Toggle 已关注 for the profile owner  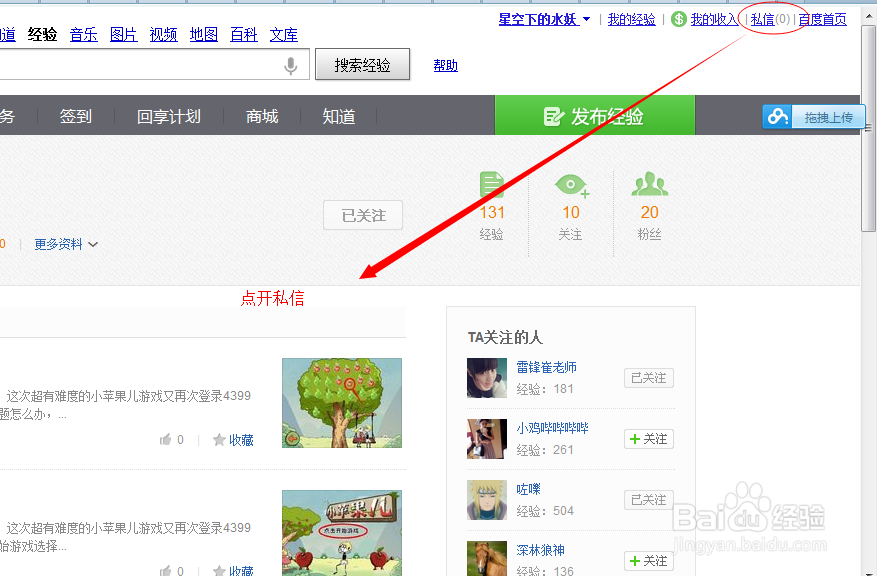[363, 215]
